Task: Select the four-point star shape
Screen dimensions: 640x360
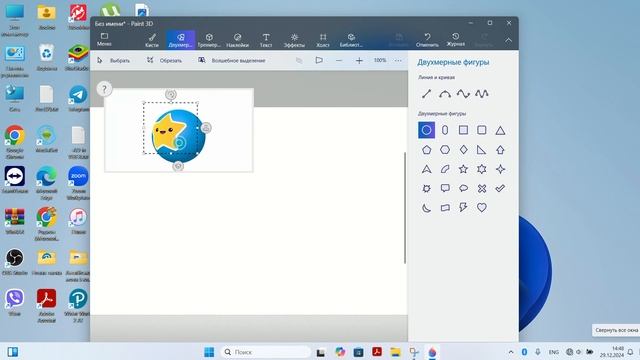Action: (x=500, y=169)
